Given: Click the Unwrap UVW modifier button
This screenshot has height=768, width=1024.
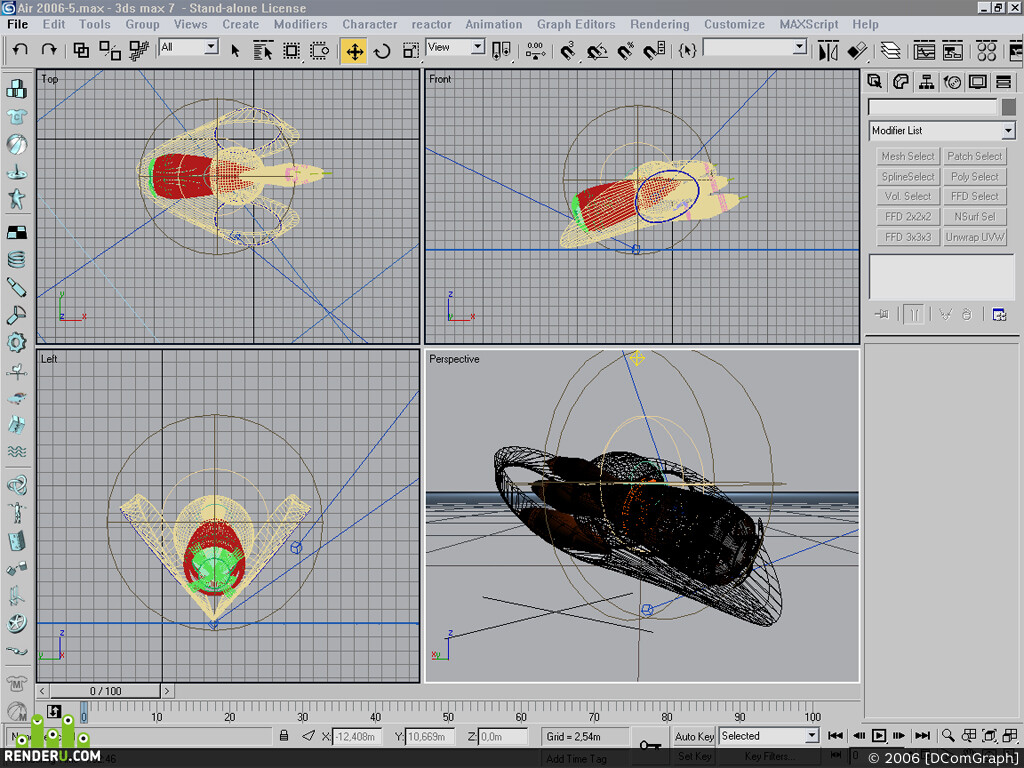Looking at the screenshot, I should coord(974,237).
